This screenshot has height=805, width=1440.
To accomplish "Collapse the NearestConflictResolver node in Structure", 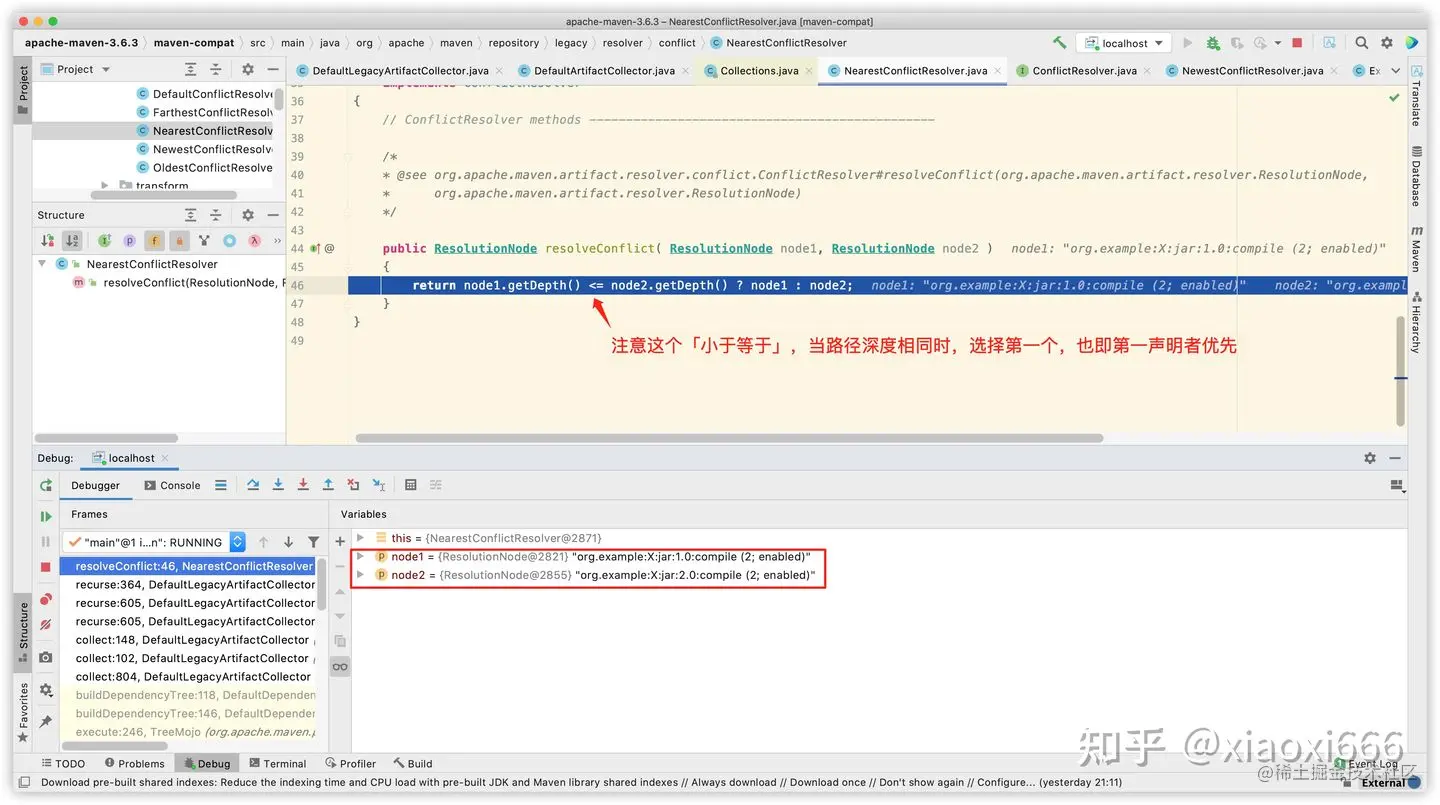I will point(42,264).
